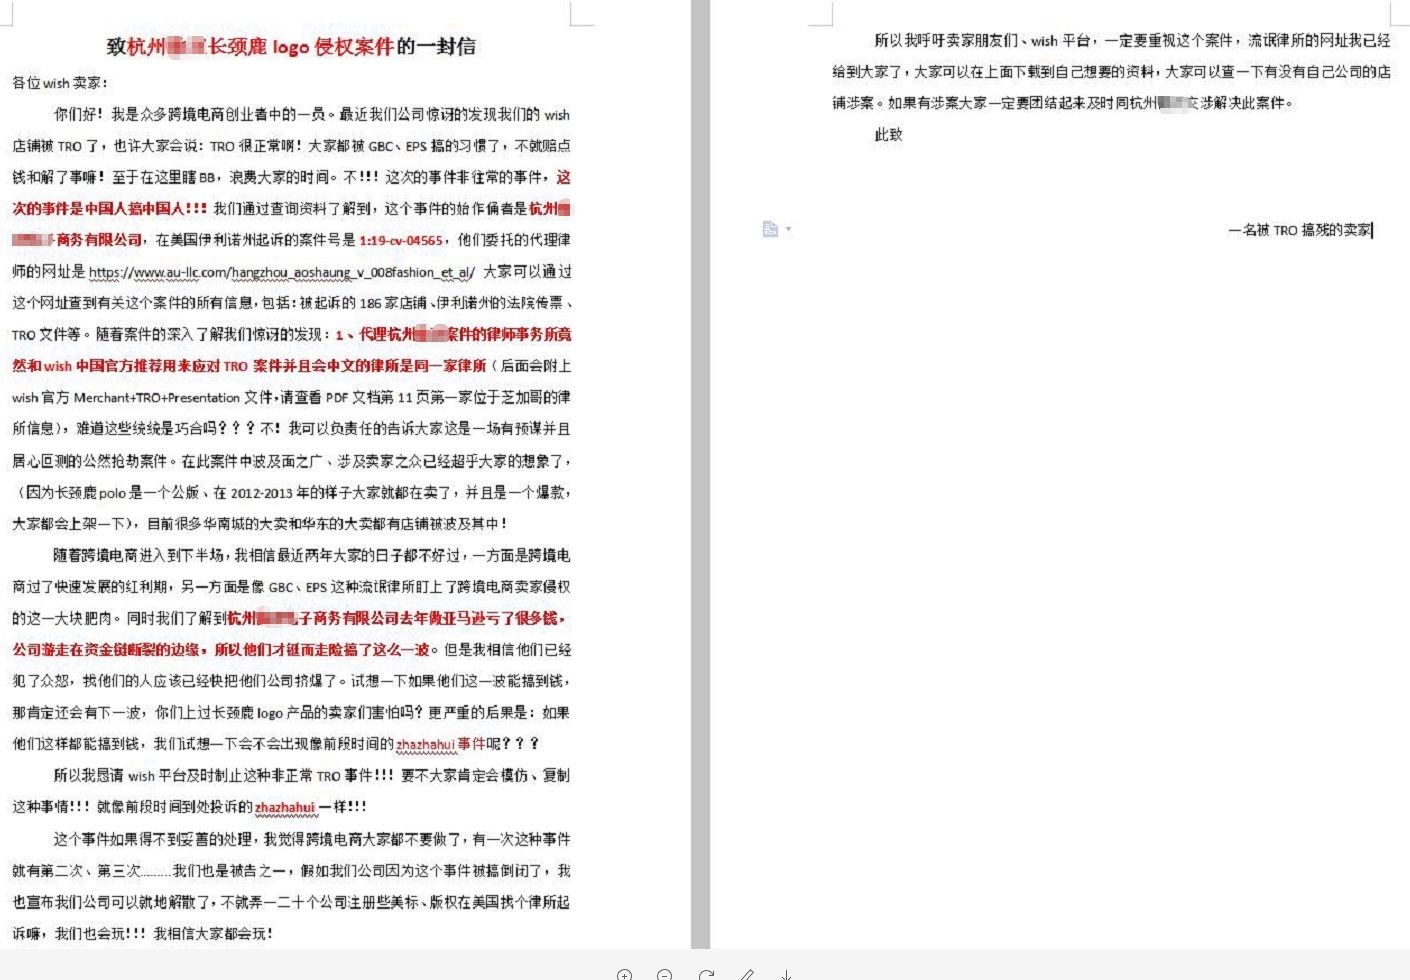Open the au-llc.com hyperlink in the letter
The image size is (1410, 980).
pyautogui.click(x=281, y=272)
